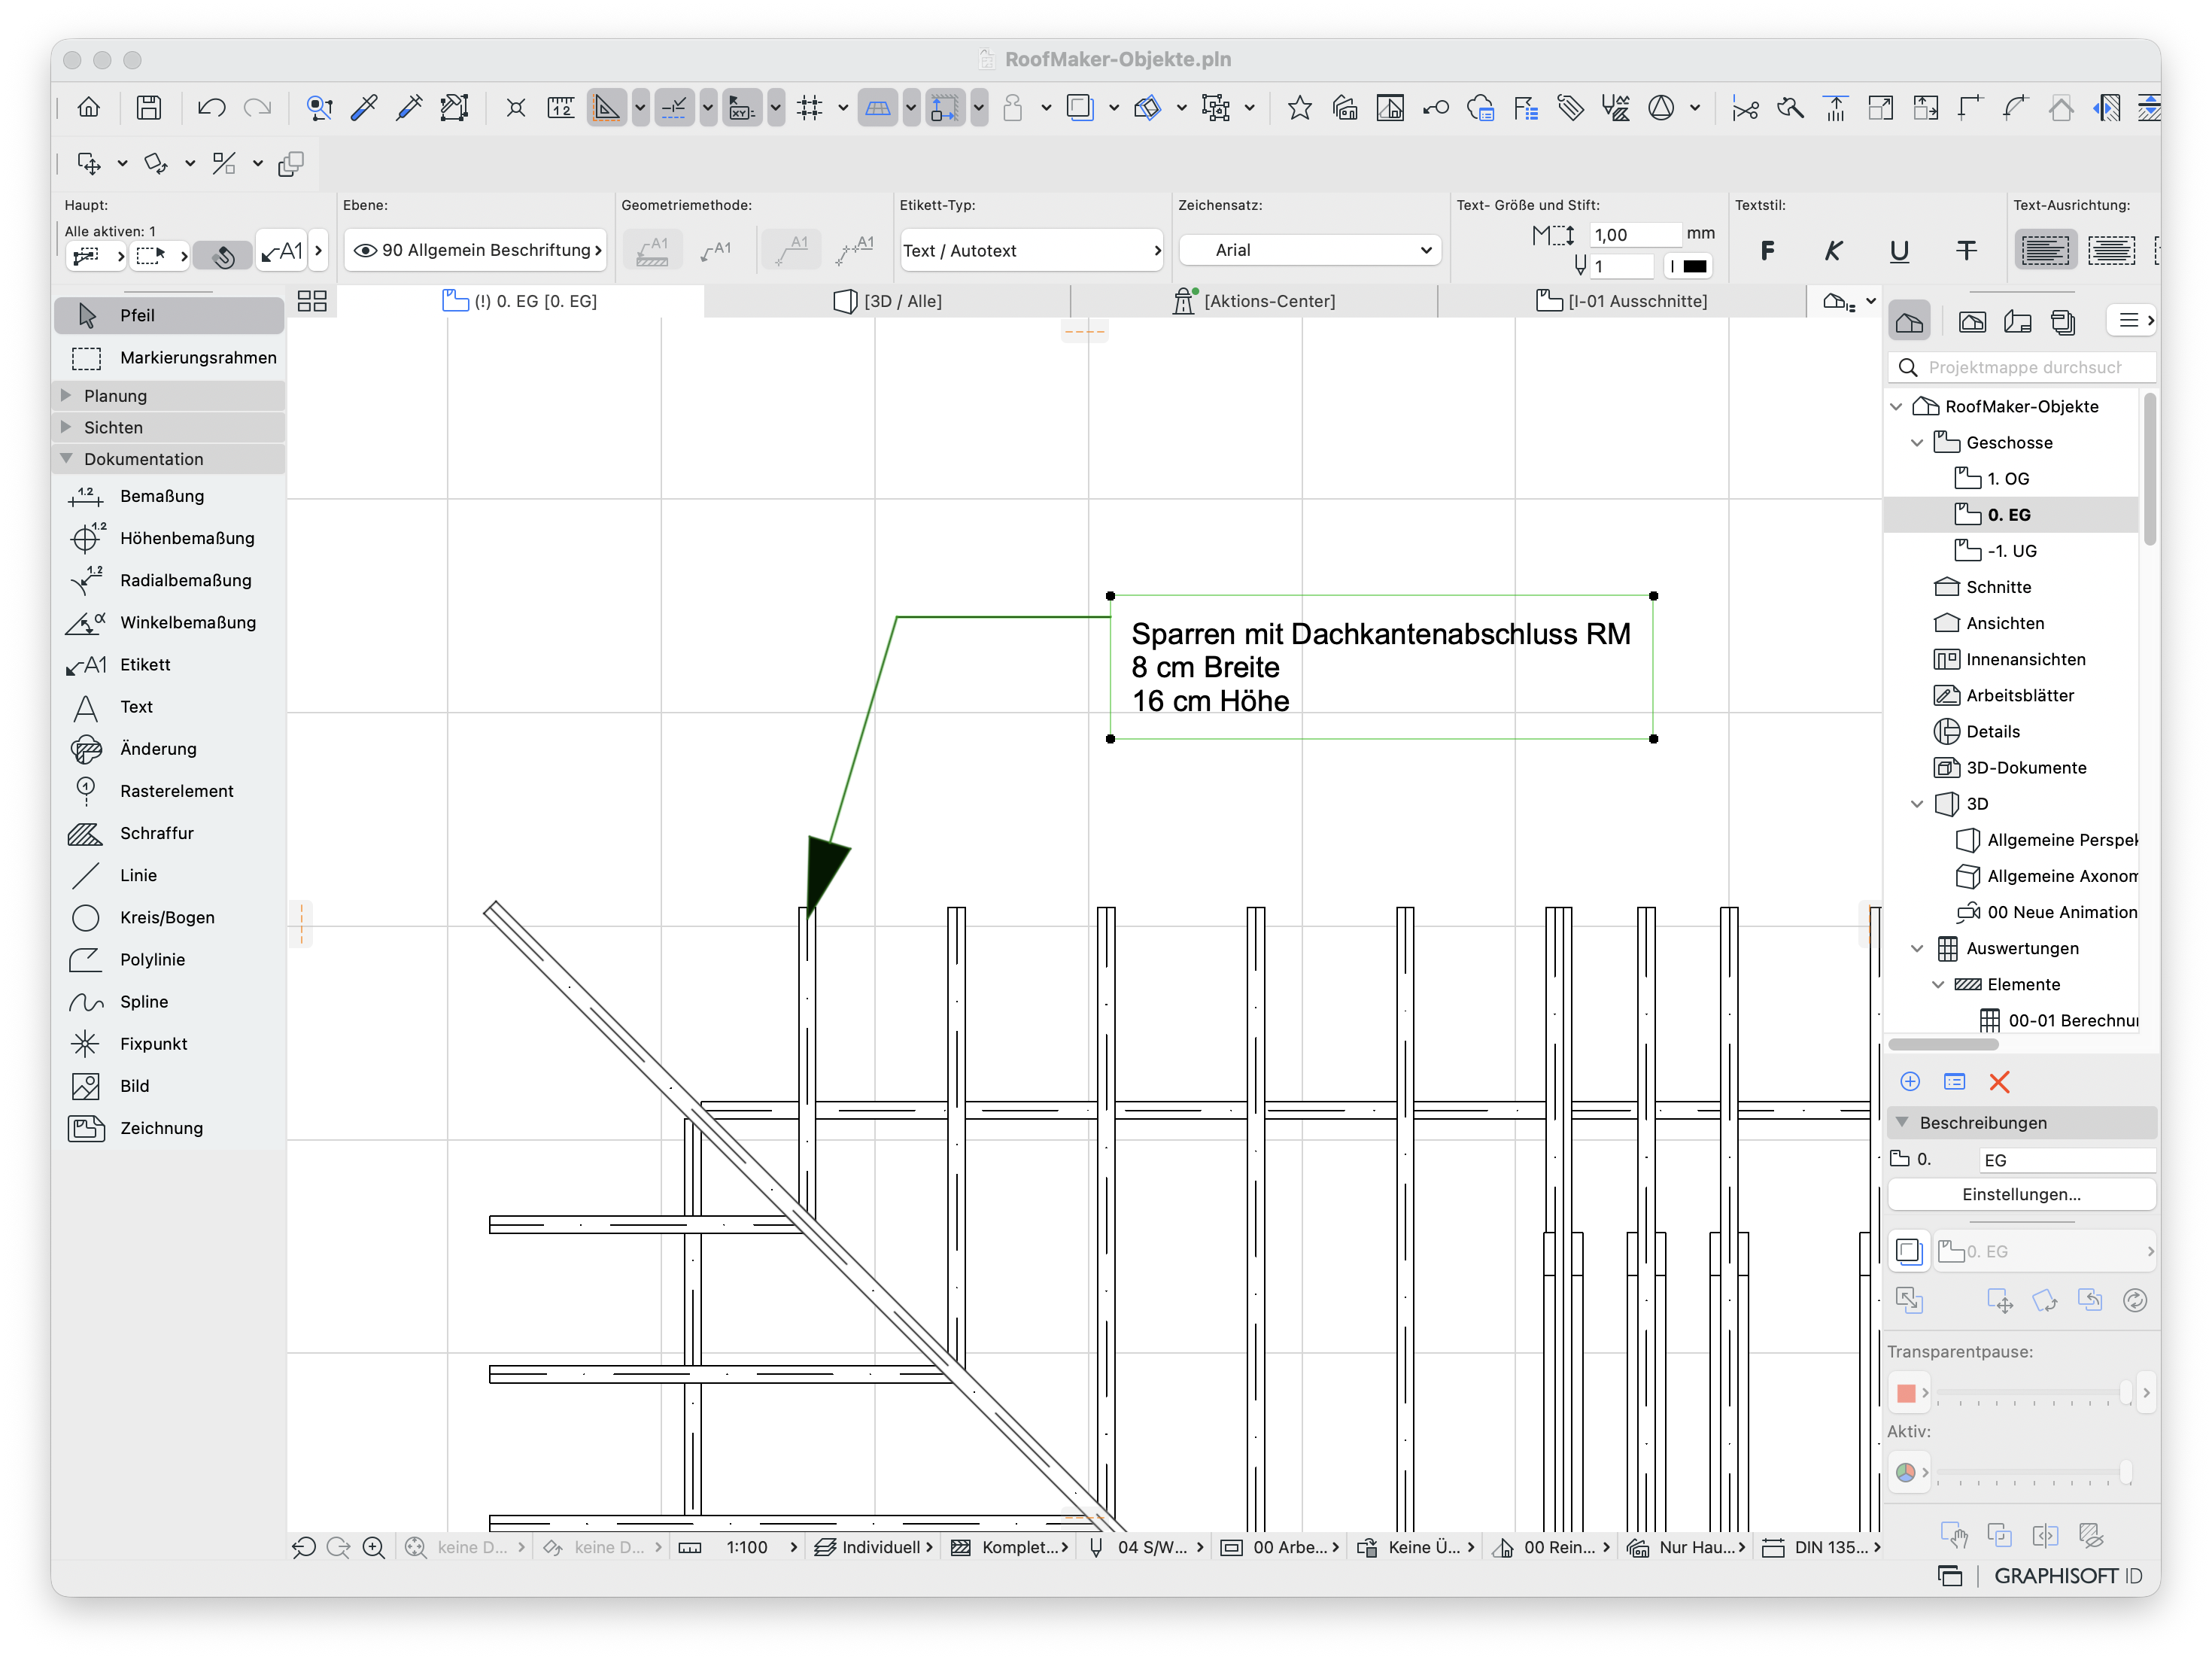The width and height of the screenshot is (2212, 1660).
Task: Collapse the Geschosse tree folder
Action: click(x=1916, y=443)
